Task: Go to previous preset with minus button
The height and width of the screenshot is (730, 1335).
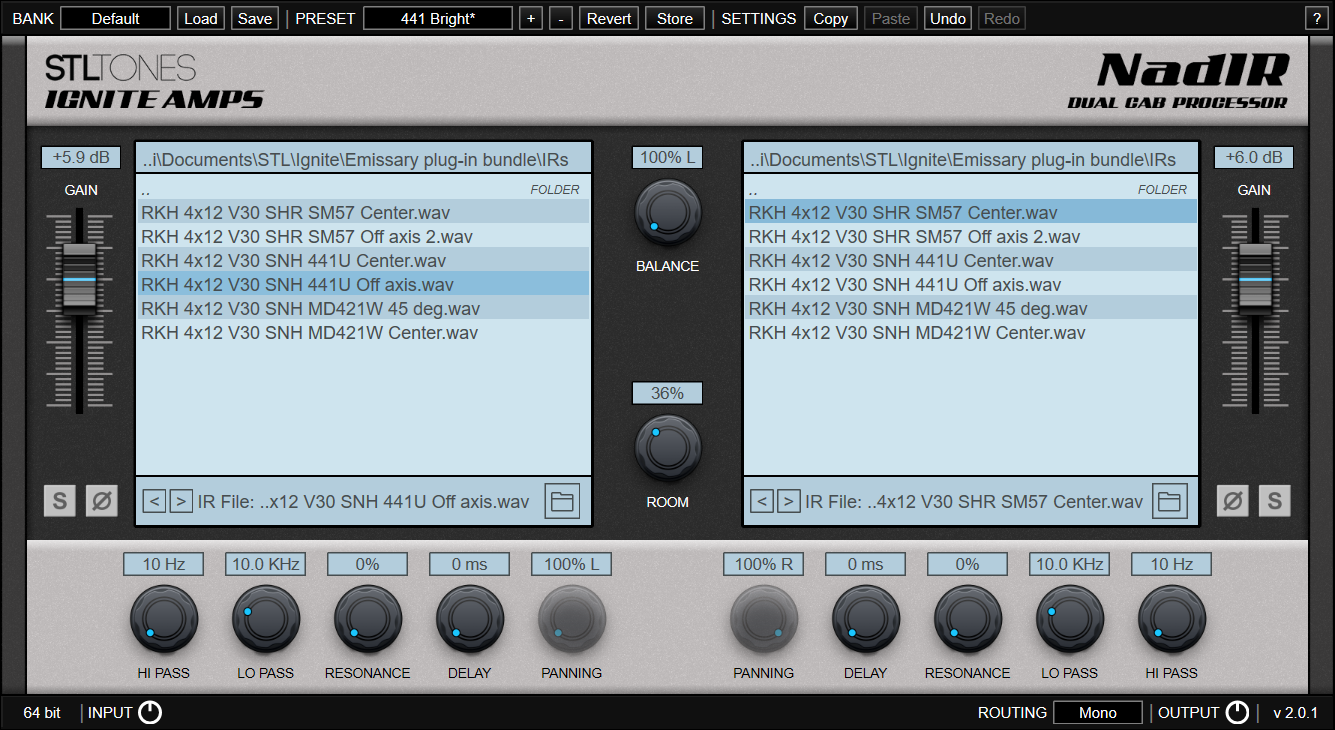Action: point(561,18)
